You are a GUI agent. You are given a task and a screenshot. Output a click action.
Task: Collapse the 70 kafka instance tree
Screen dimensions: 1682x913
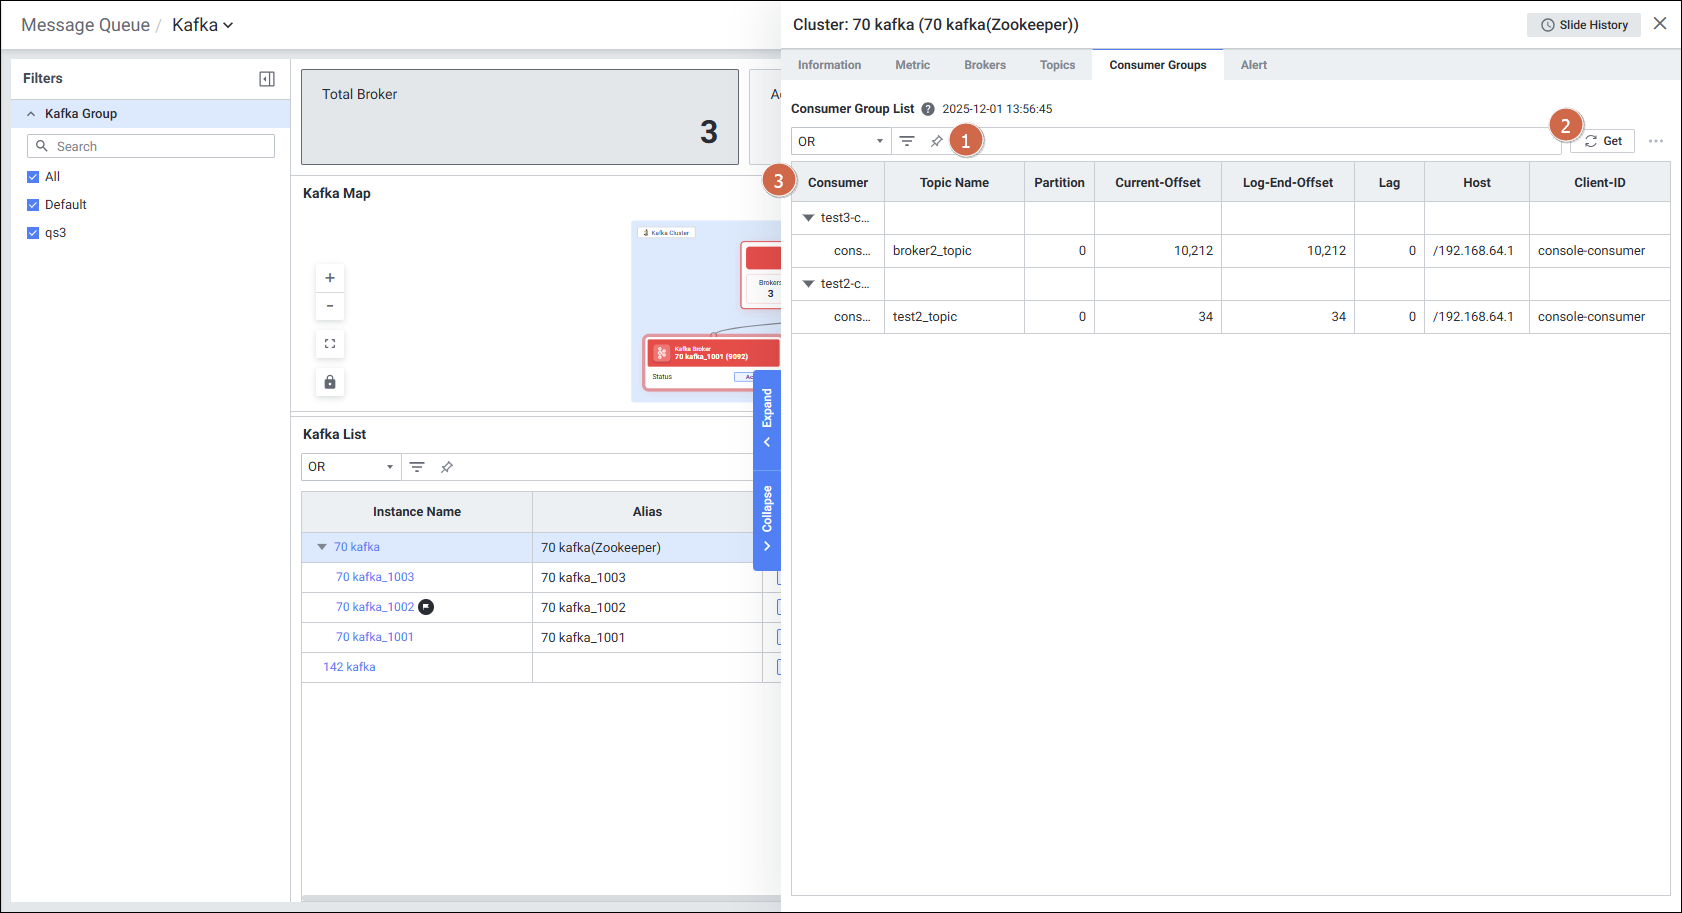click(x=322, y=547)
